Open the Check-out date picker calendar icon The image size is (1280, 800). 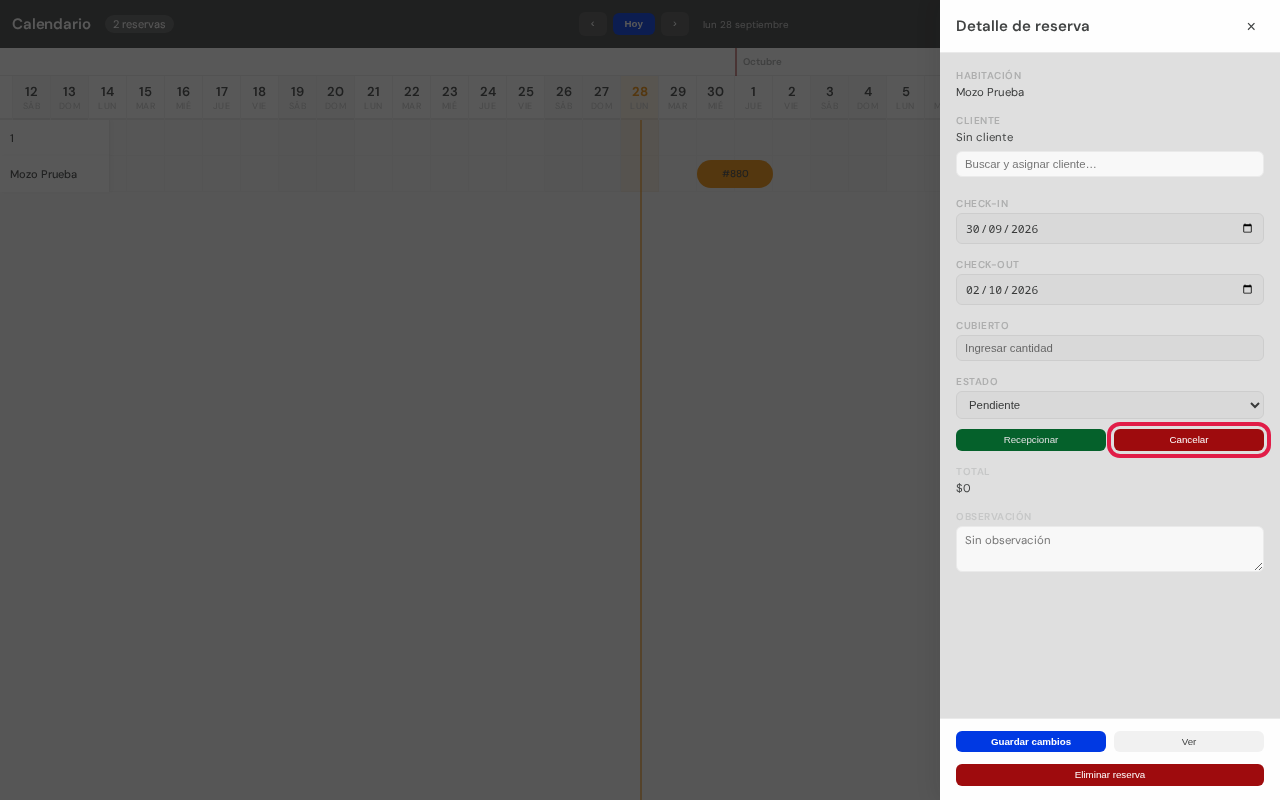coord(1247,289)
